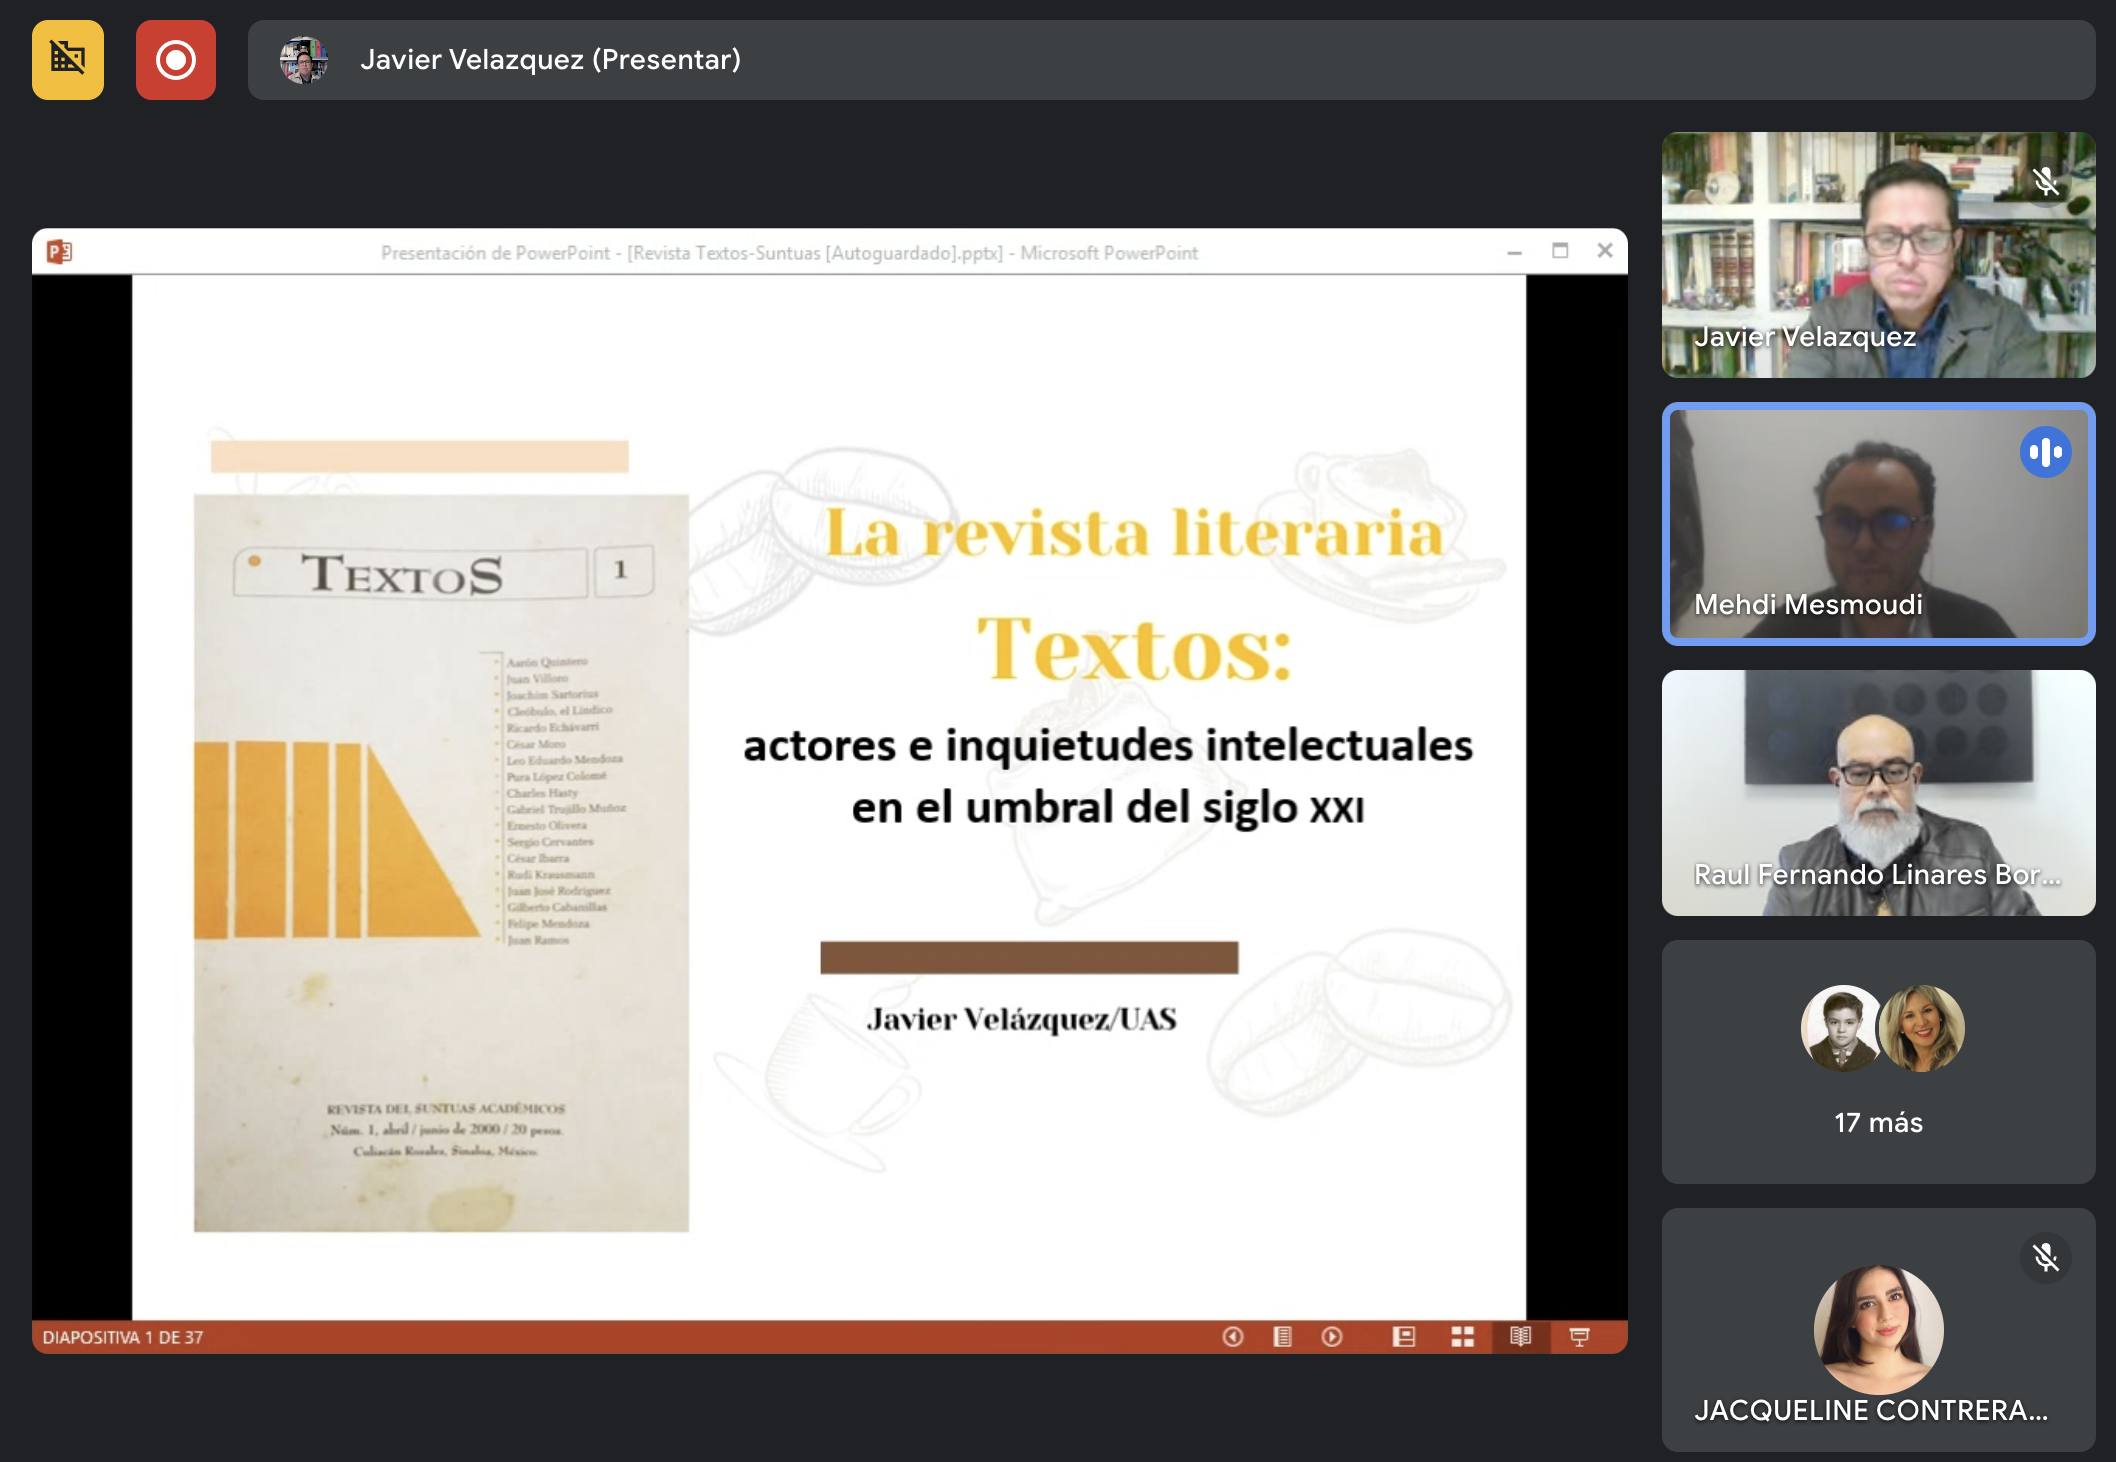Start Slide Show from status bar
The width and height of the screenshot is (2116, 1462).
[x=1579, y=1337]
